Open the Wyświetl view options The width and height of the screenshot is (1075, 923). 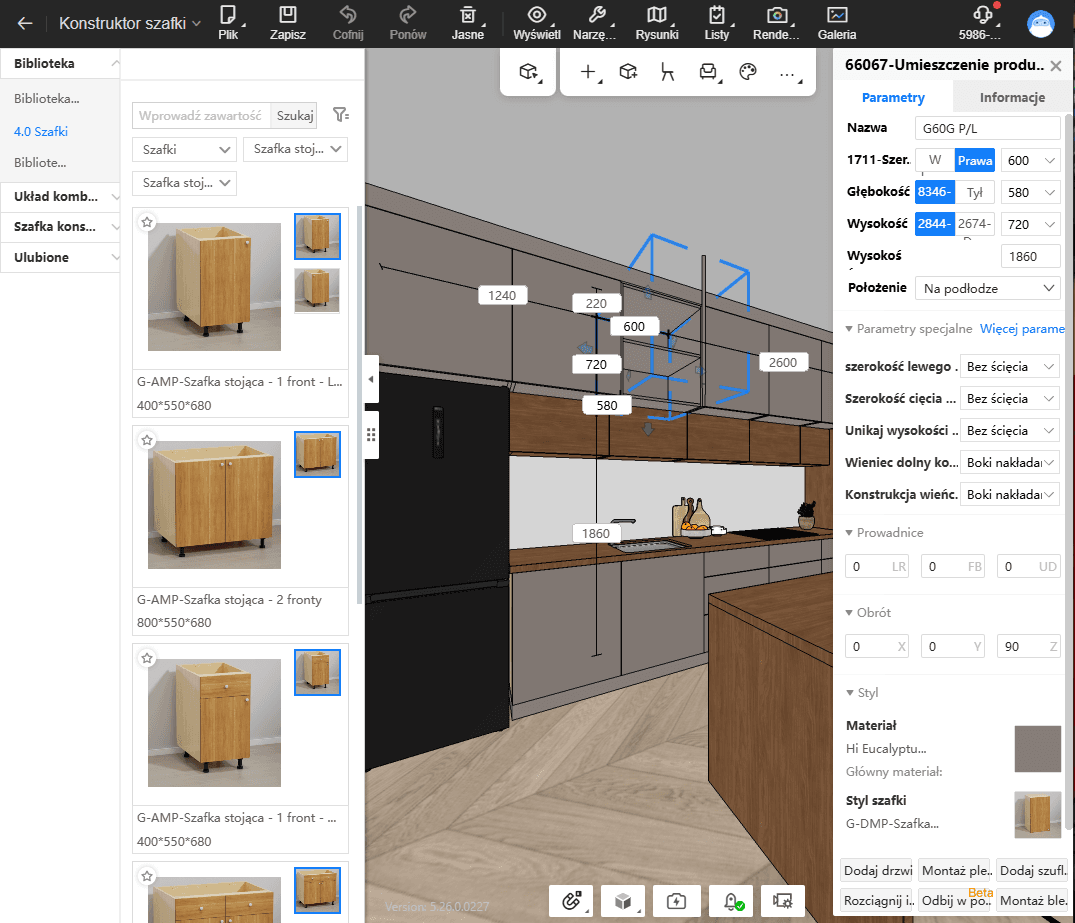537,23
